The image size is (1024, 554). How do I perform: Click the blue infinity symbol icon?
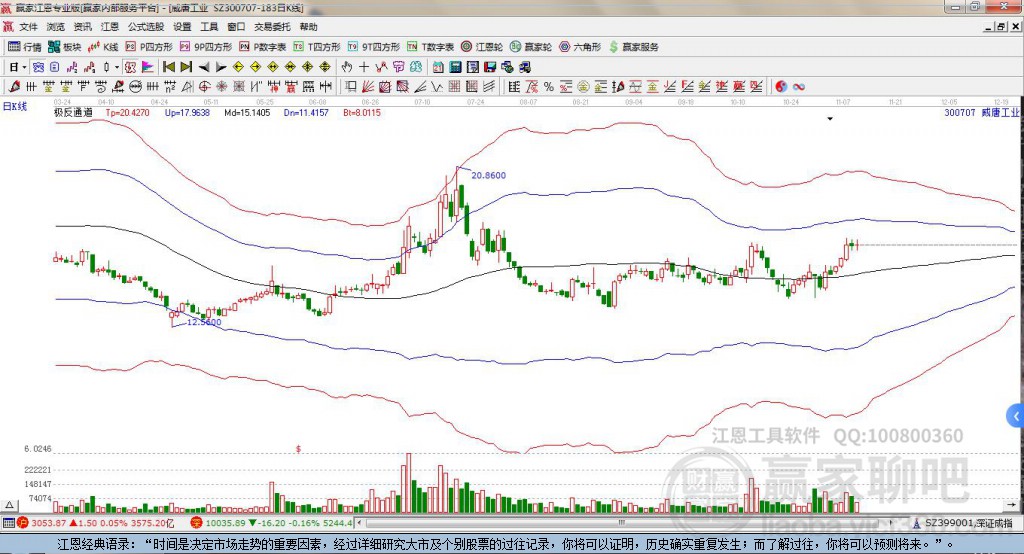[x=799, y=87]
